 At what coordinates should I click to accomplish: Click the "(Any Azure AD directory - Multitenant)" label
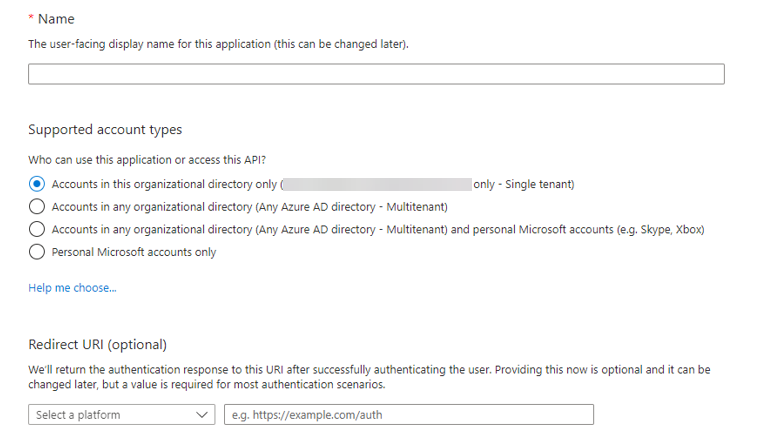pos(350,206)
